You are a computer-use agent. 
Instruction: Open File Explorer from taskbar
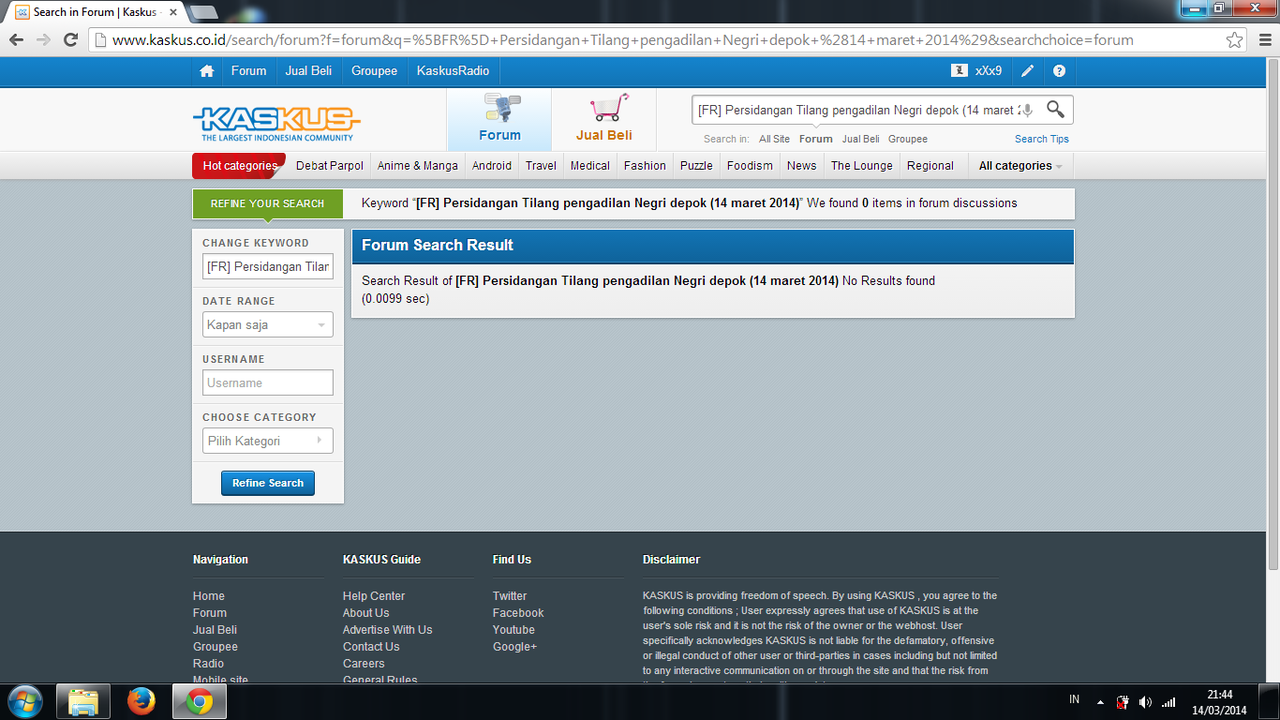83,702
